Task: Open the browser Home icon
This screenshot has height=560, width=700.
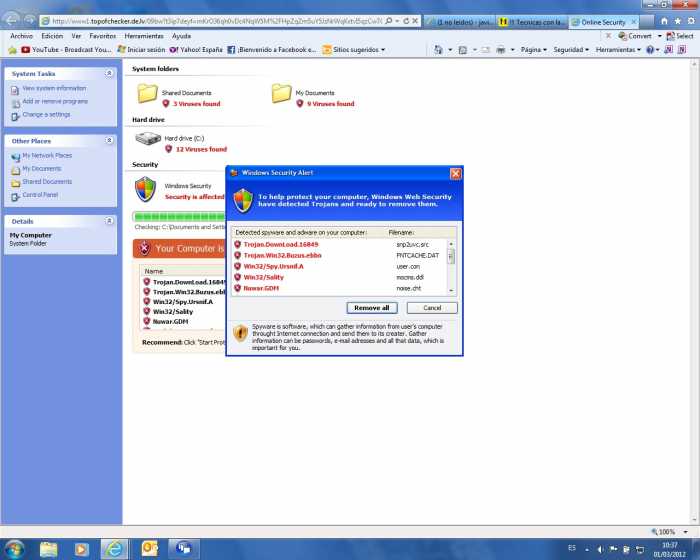Action: (664, 21)
